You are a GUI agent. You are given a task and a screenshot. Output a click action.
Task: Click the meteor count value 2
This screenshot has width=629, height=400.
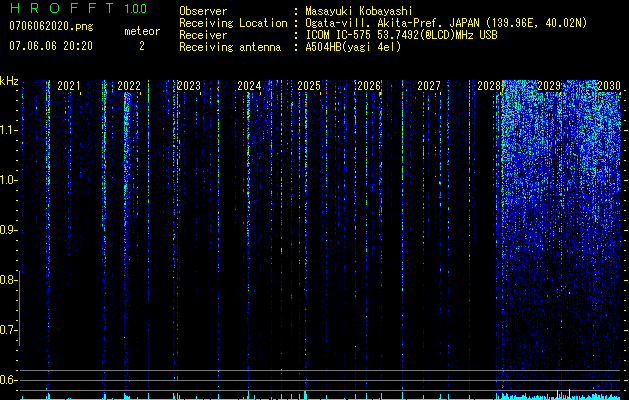pyautogui.click(x=142, y=46)
